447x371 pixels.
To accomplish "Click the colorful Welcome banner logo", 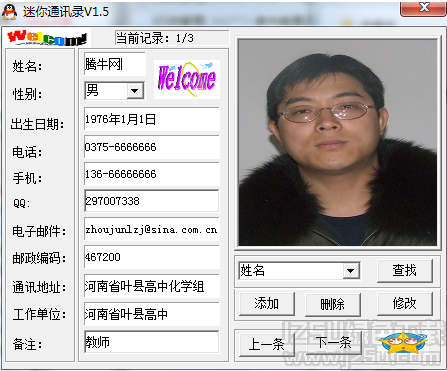I will tap(47, 38).
